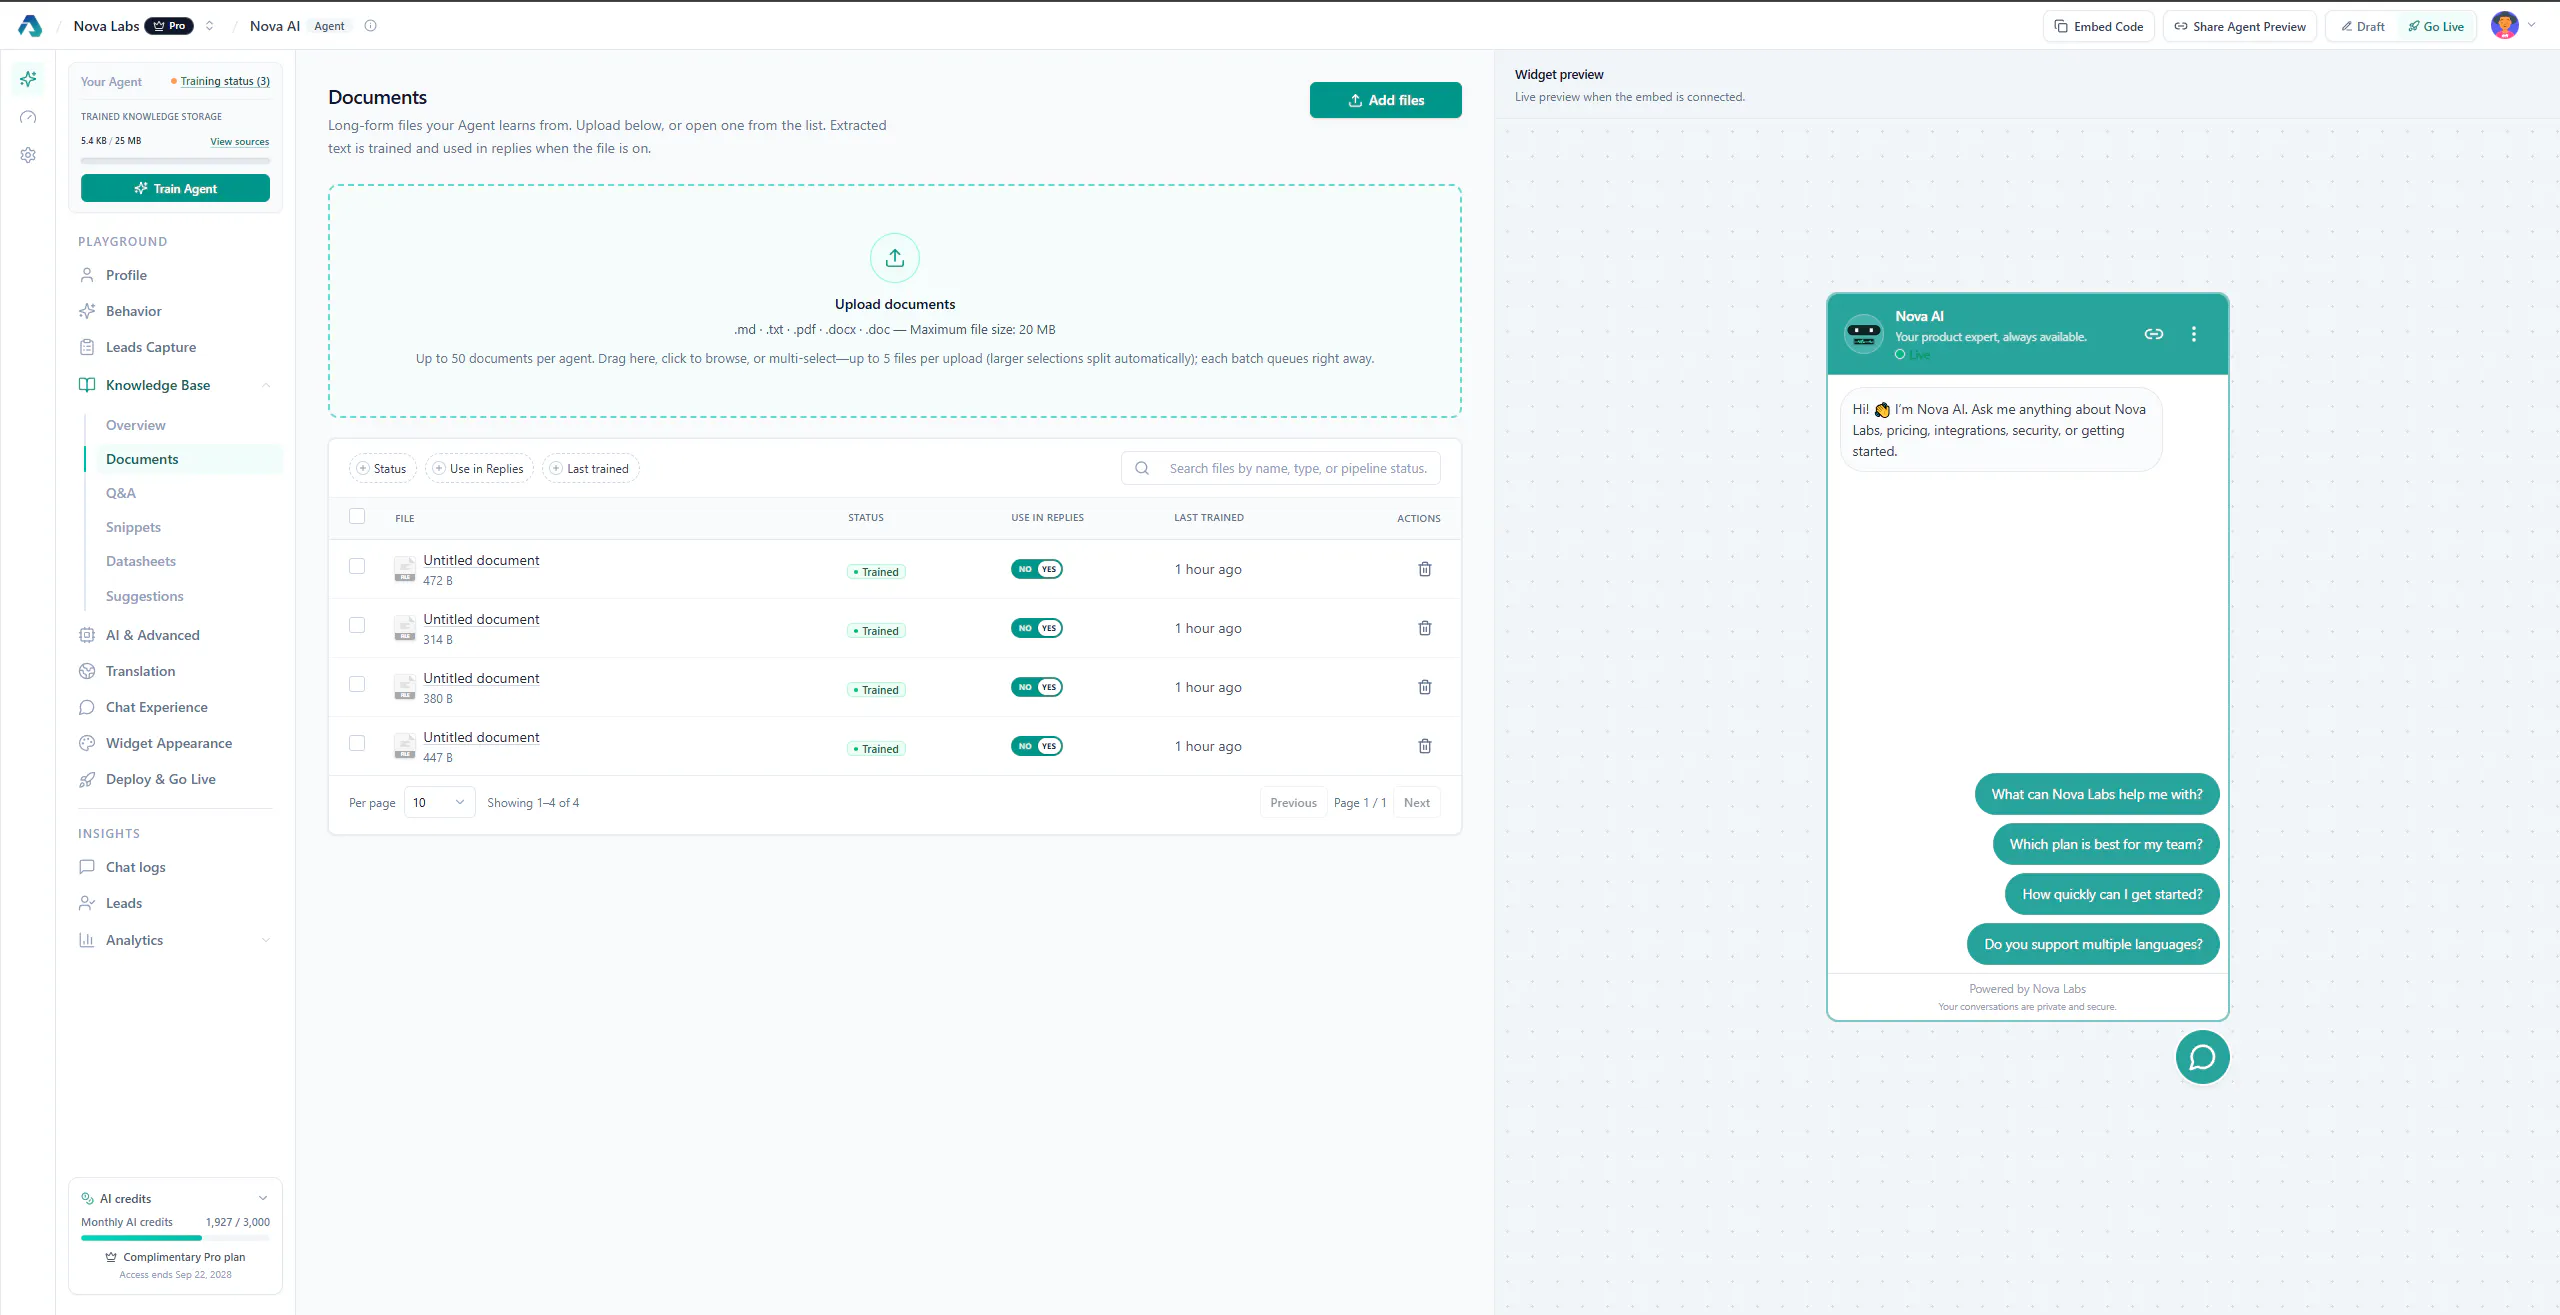The height and width of the screenshot is (1315, 2560).
Task: Toggle Use in Replies for the 380 B document
Action: (1037, 687)
